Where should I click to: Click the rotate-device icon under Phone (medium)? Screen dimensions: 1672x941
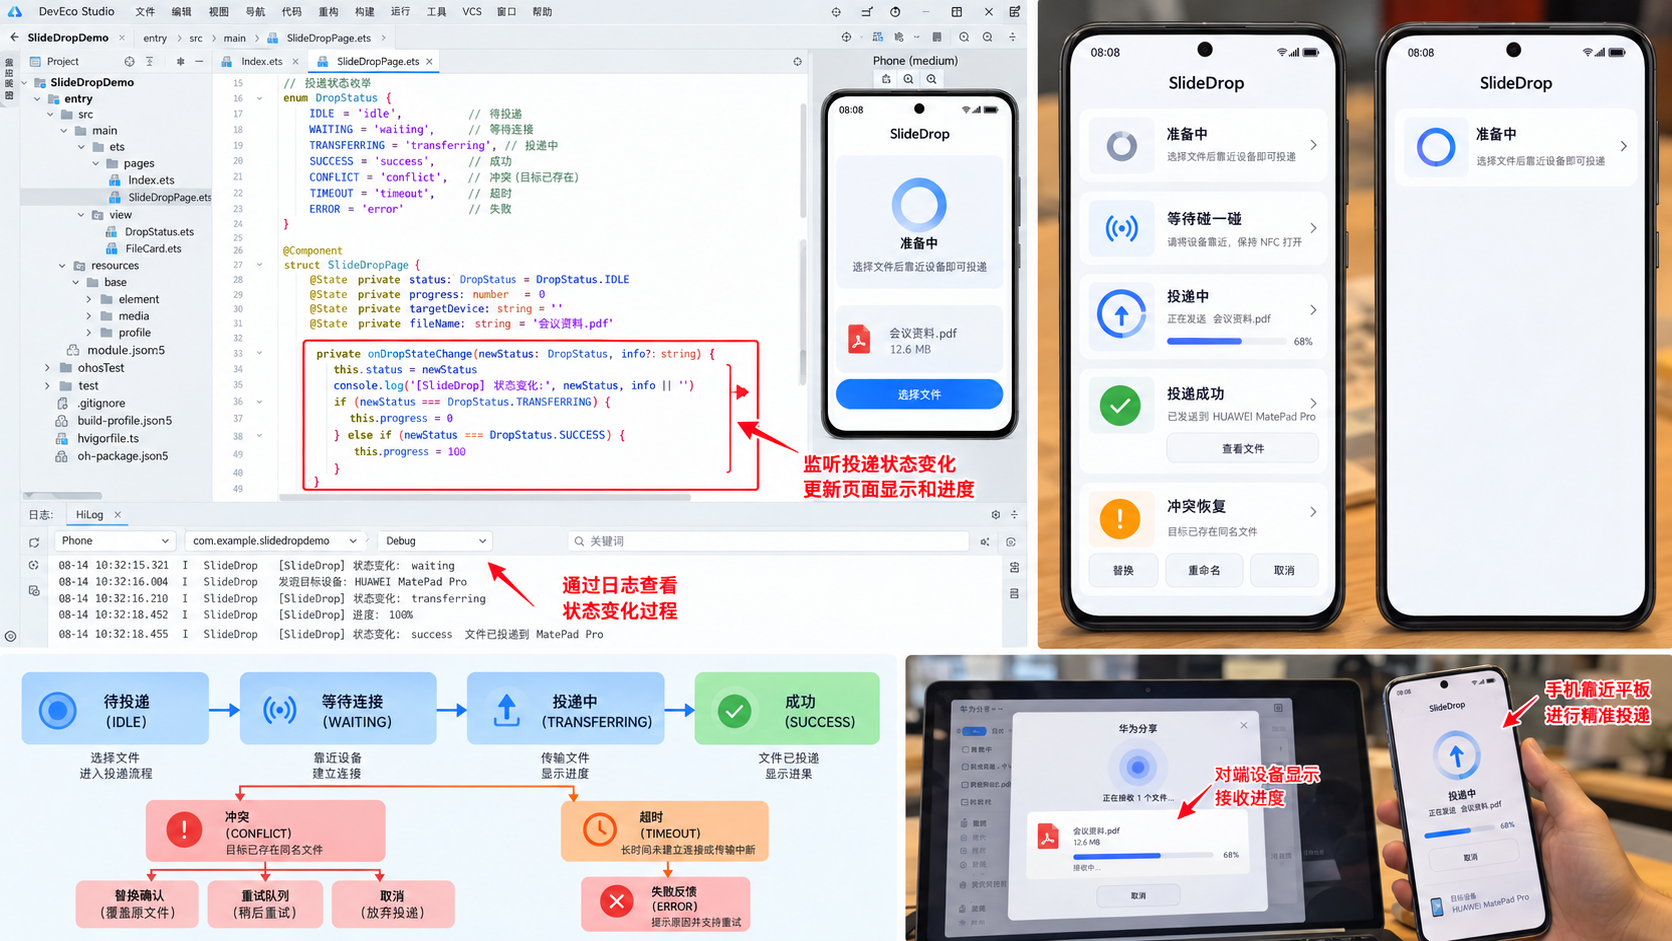(886, 79)
